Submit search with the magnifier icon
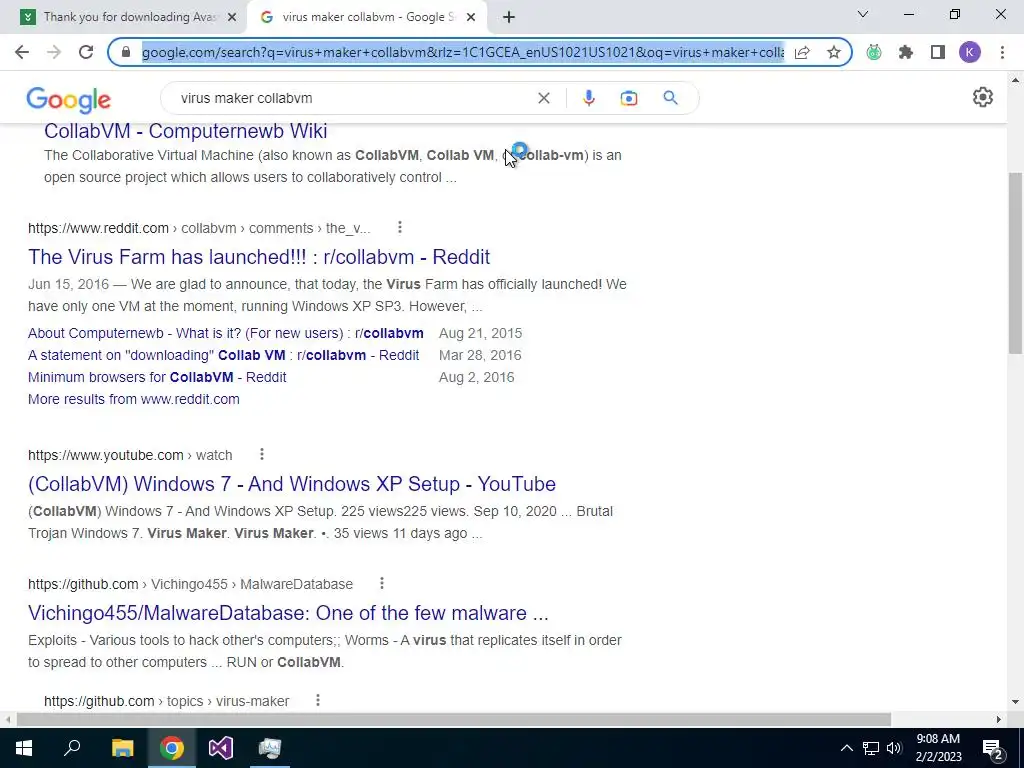This screenshot has width=1024, height=768. click(x=670, y=98)
